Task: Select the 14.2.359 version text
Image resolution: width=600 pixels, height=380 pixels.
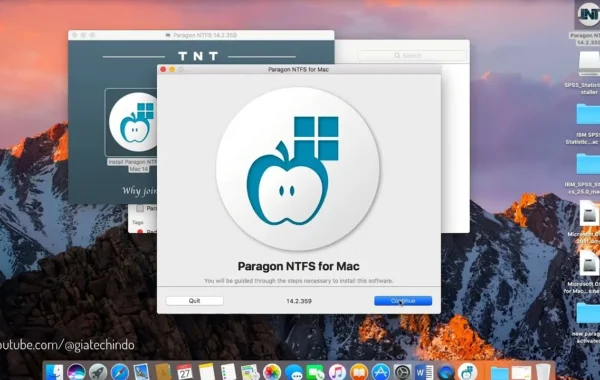Action: point(299,301)
